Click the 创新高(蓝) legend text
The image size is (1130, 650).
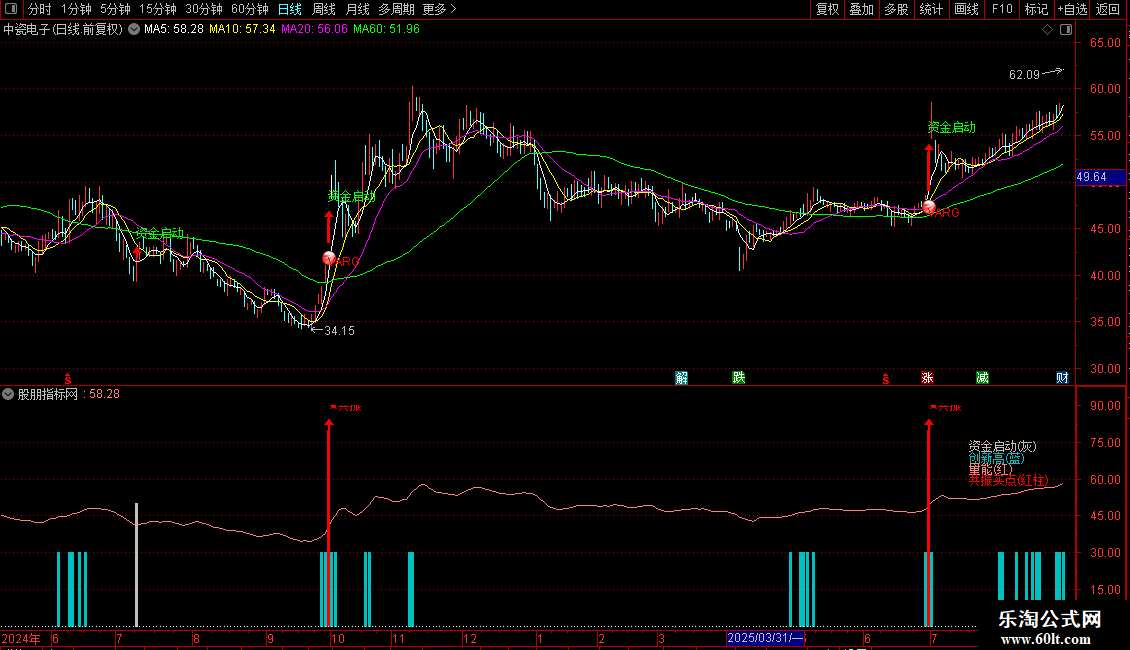tap(996, 458)
